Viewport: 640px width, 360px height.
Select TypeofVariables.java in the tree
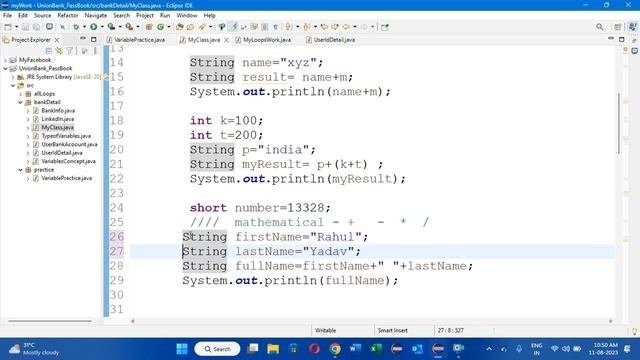66,136
